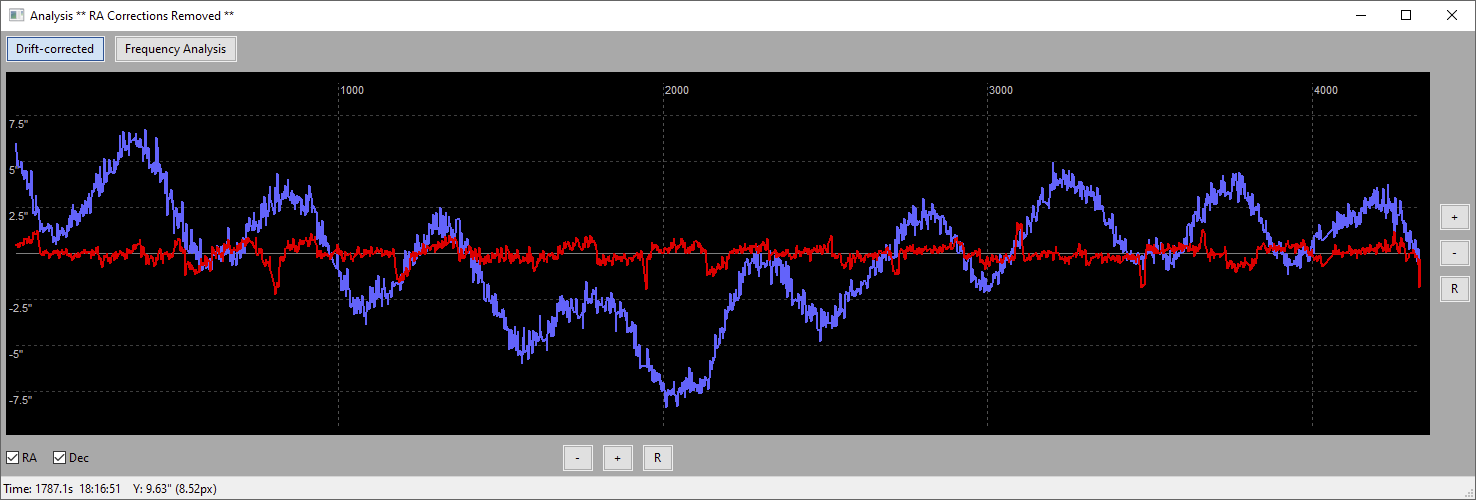Click the 7.5" label on the vertical axis
Screen dimensions: 1476x500
(x=19, y=125)
